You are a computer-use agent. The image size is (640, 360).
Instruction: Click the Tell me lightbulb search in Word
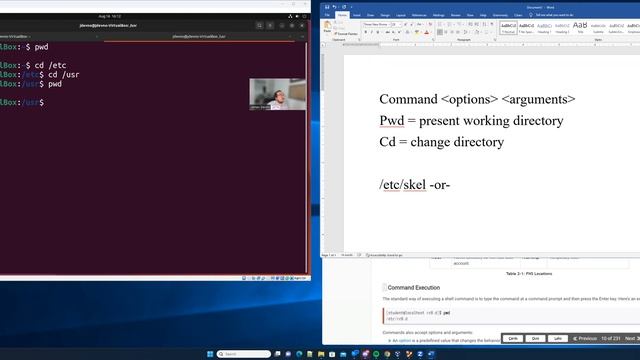point(531,15)
